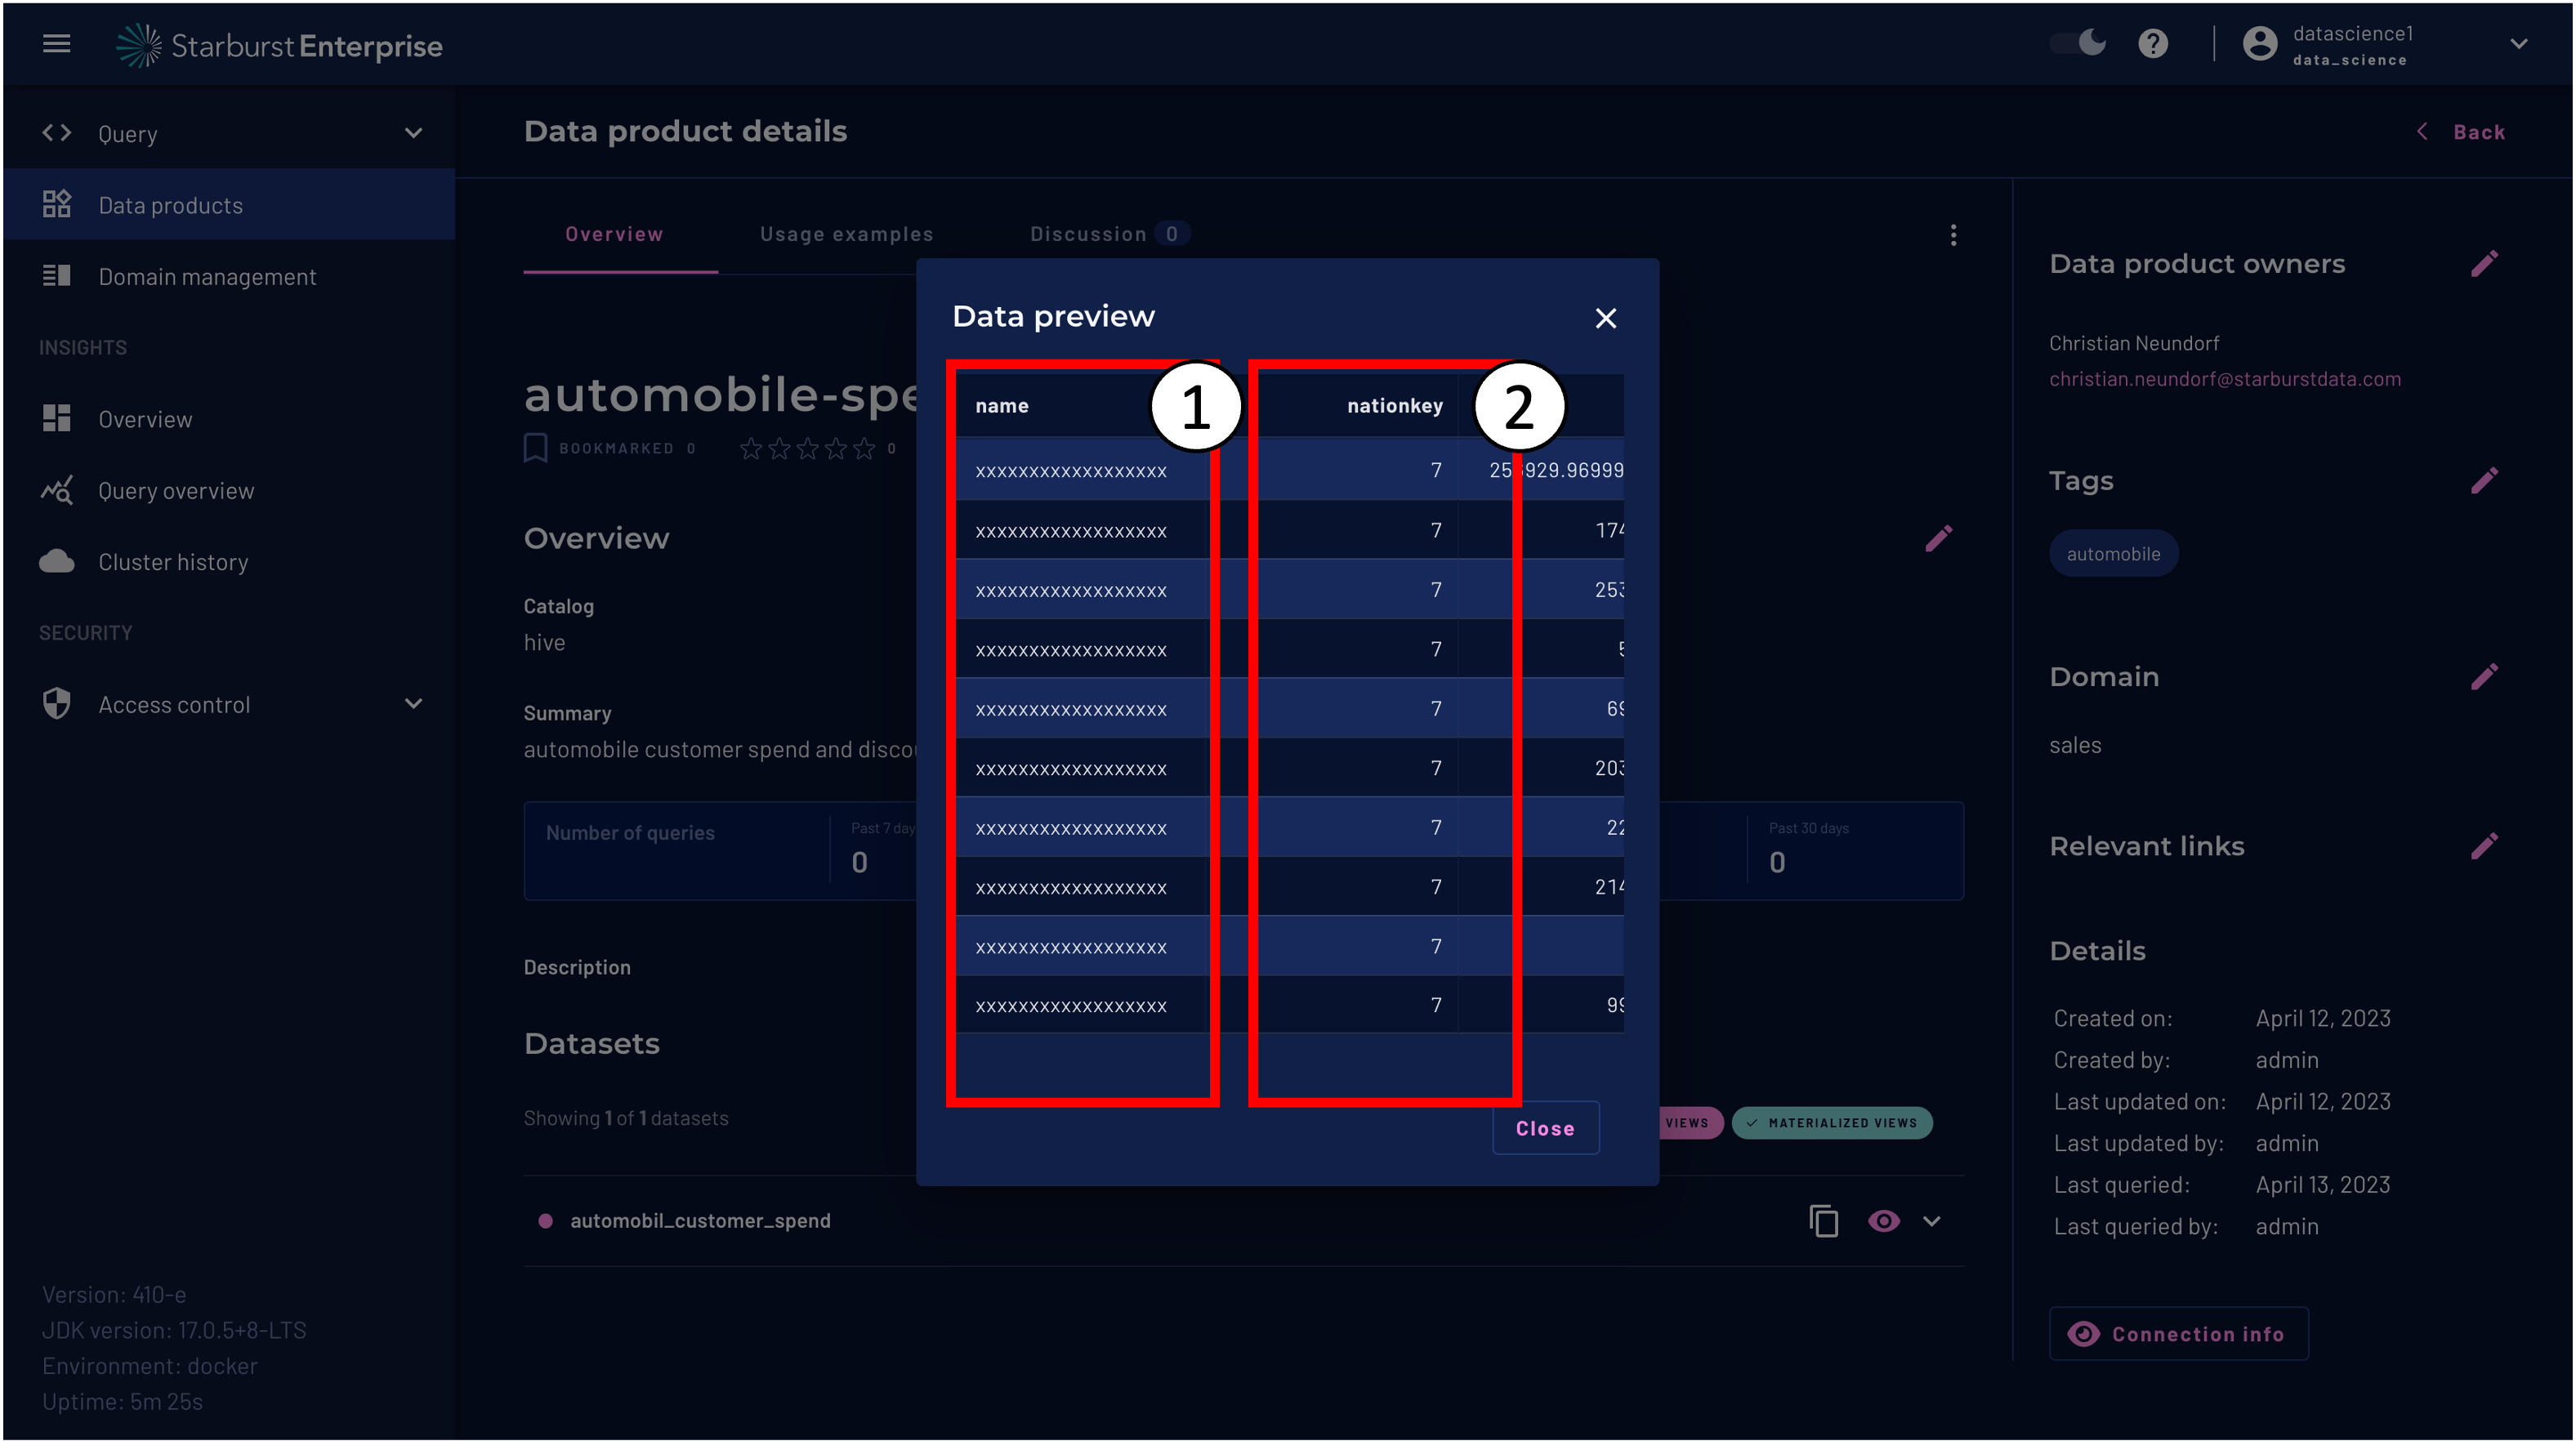This screenshot has width=2576, height=1441.
Task: Click the Connection info button
Action: (2178, 1334)
